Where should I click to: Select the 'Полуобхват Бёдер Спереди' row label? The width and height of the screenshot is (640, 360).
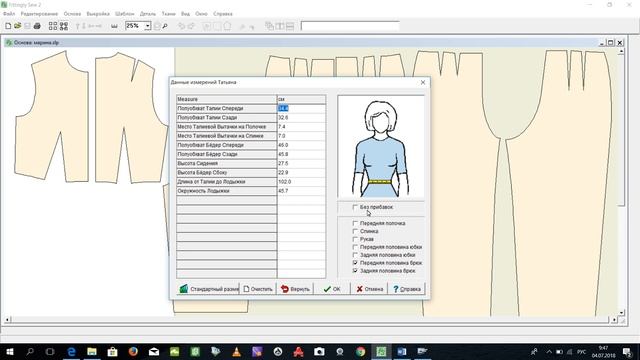pos(227,145)
